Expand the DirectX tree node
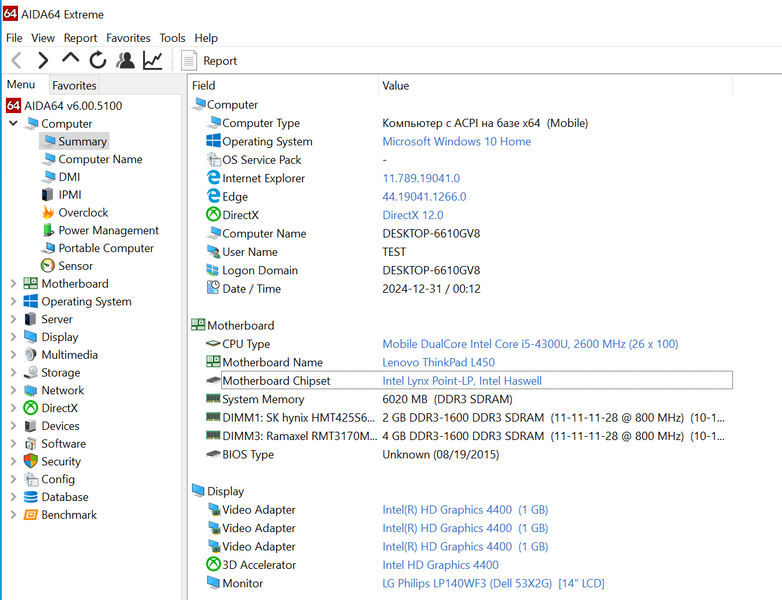 point(13,408)
